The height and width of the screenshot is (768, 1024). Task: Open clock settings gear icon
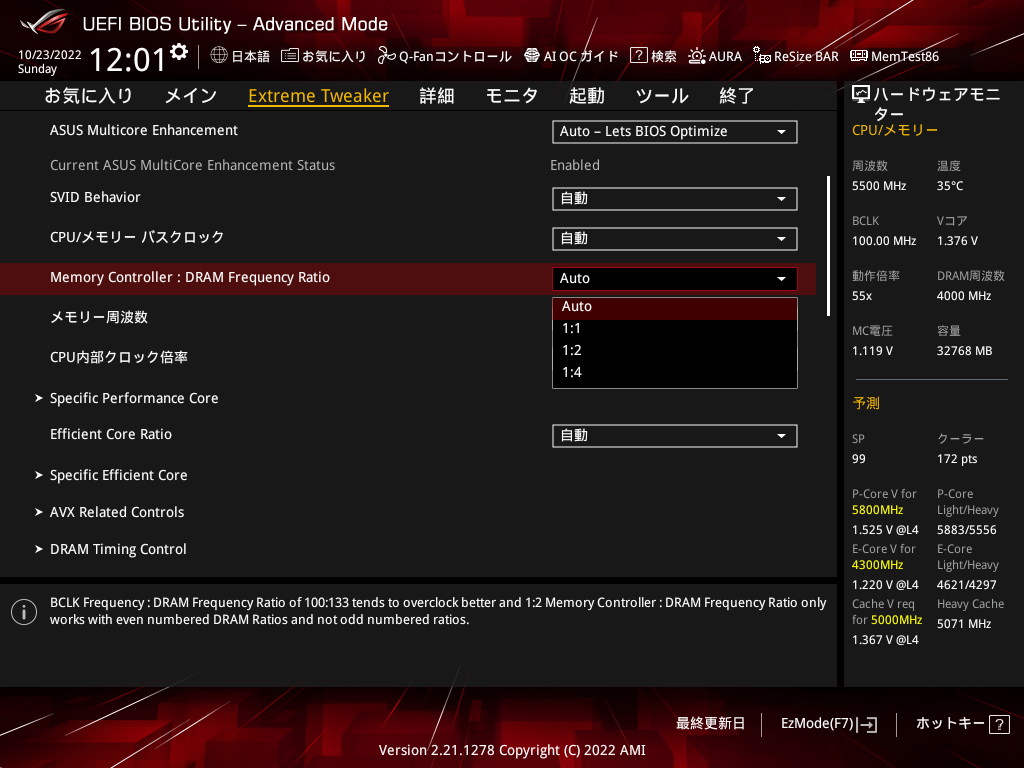[x=179, y=52]
